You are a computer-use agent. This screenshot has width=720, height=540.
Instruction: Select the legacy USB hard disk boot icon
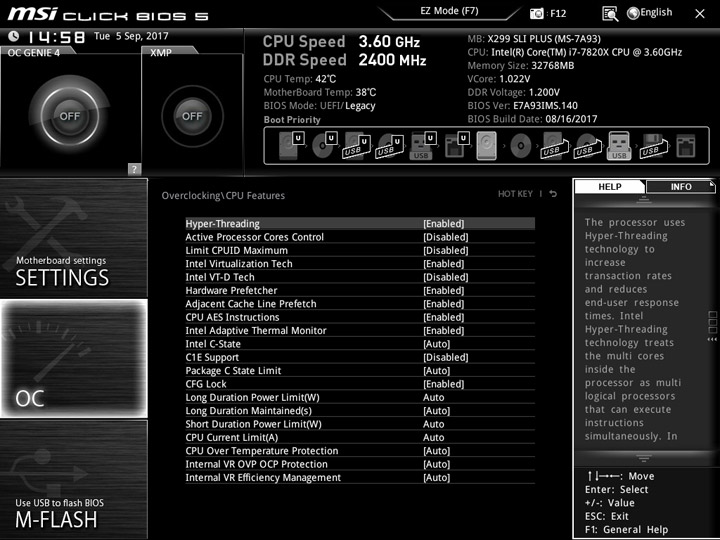pyautogui.click(x=555, y=146)
